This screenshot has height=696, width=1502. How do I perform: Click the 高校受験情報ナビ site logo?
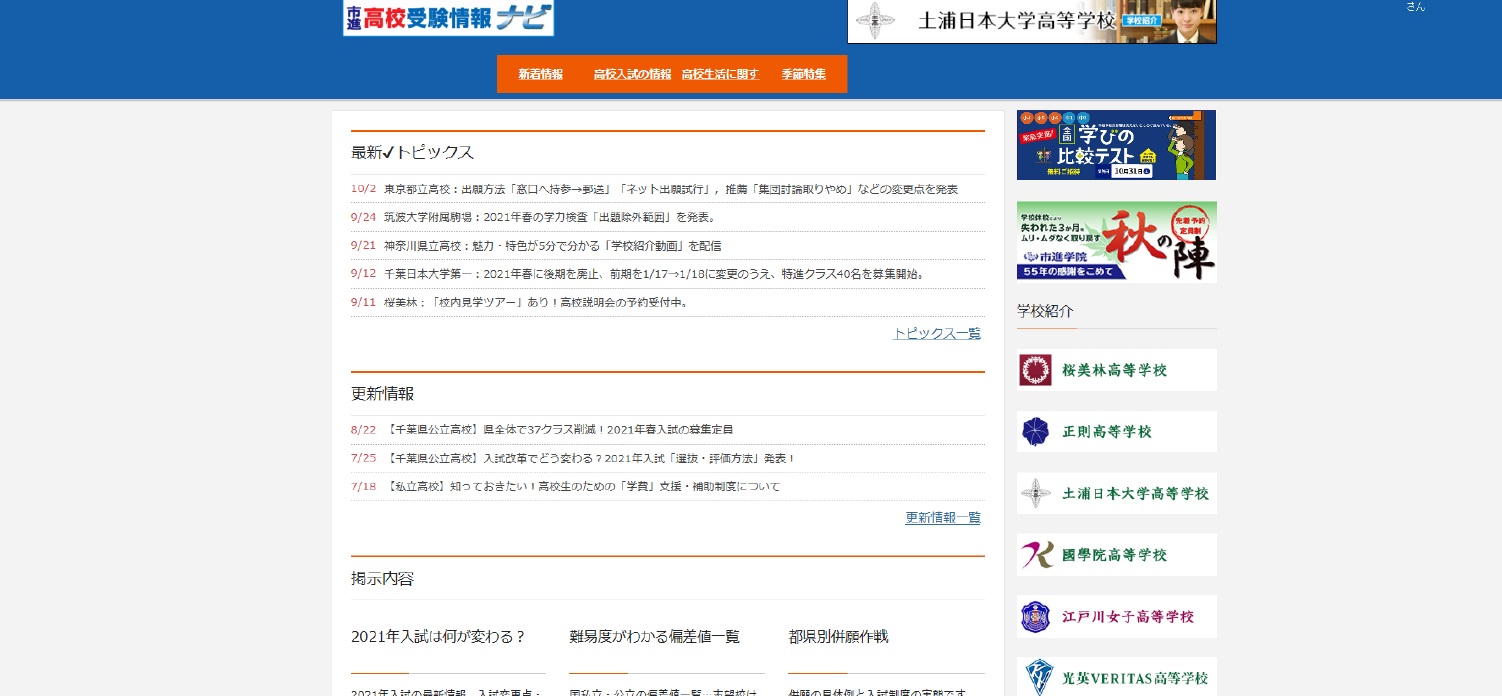tap(448, 18)
